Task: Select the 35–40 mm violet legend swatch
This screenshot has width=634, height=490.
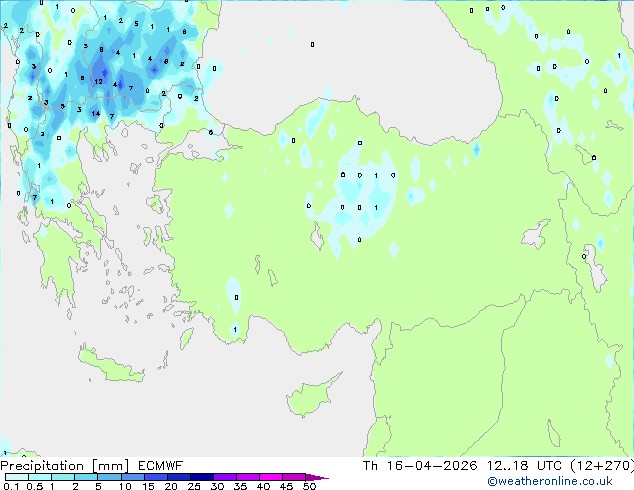Action: (248, 477)
